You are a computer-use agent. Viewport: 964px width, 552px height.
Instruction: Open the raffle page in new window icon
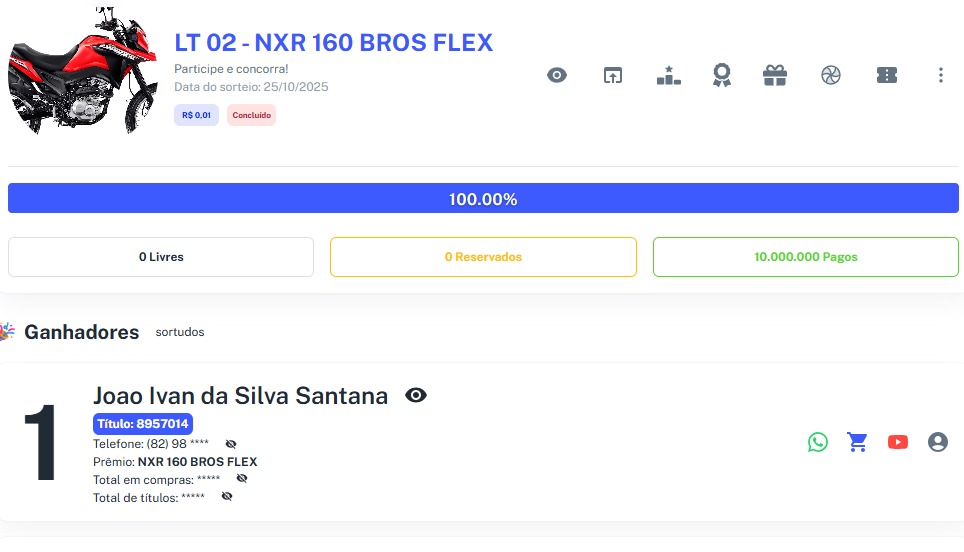click(612, 75)
